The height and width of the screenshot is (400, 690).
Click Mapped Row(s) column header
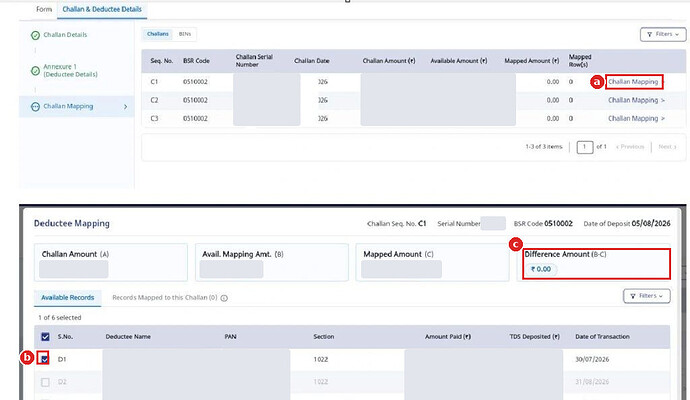(x=580, y=61)
